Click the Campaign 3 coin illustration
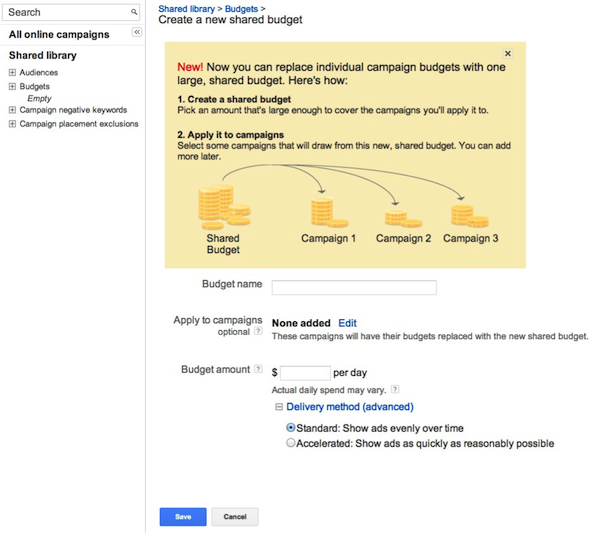 click(470, 216)
